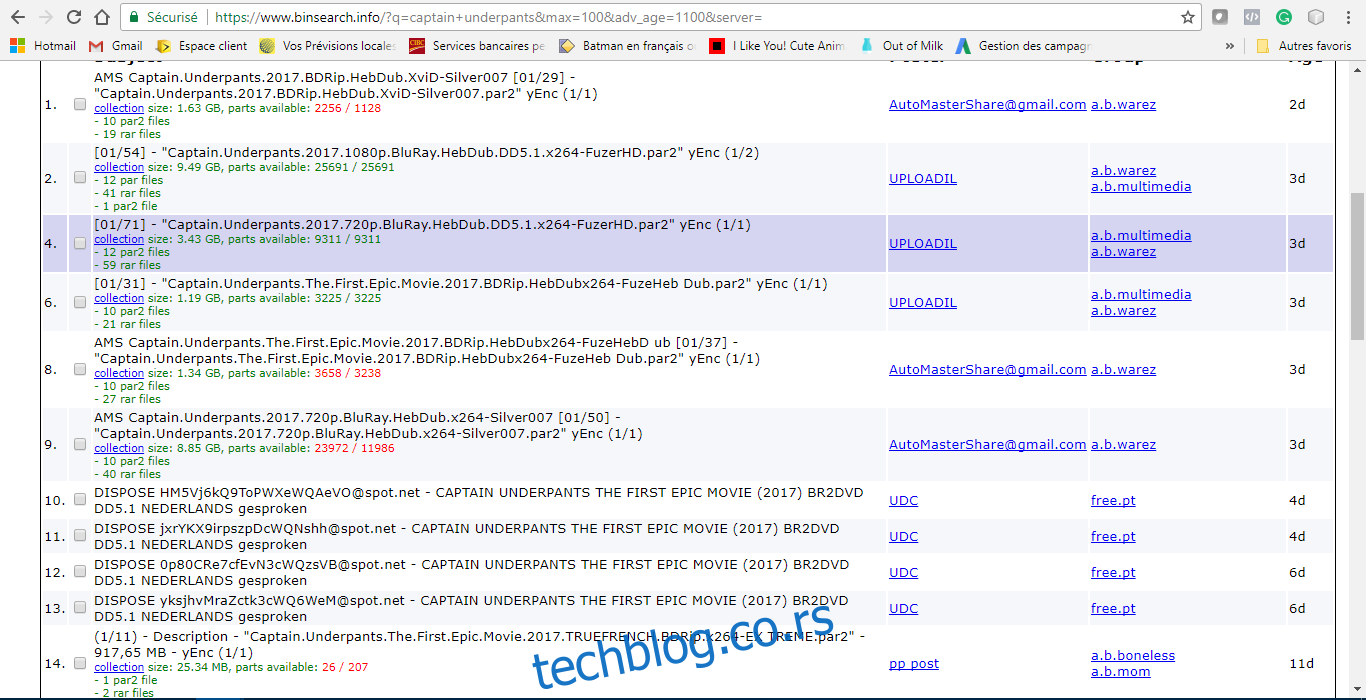Reload the current page
The image size is (1366, 700).
point(74,17)
